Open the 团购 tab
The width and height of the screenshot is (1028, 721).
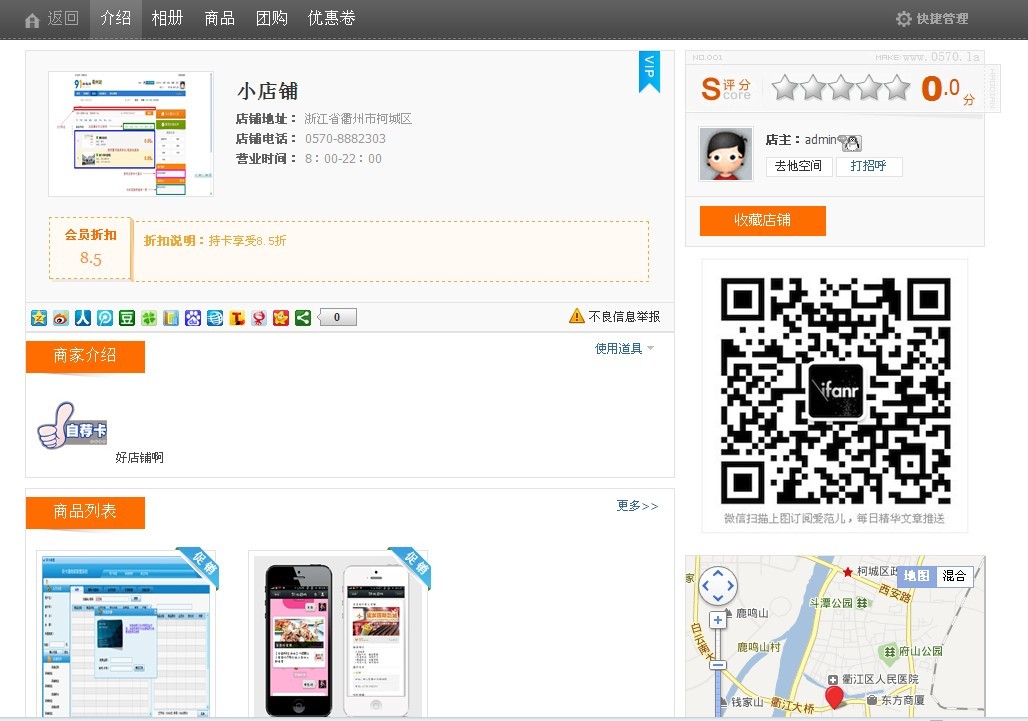tap(271, 18)
